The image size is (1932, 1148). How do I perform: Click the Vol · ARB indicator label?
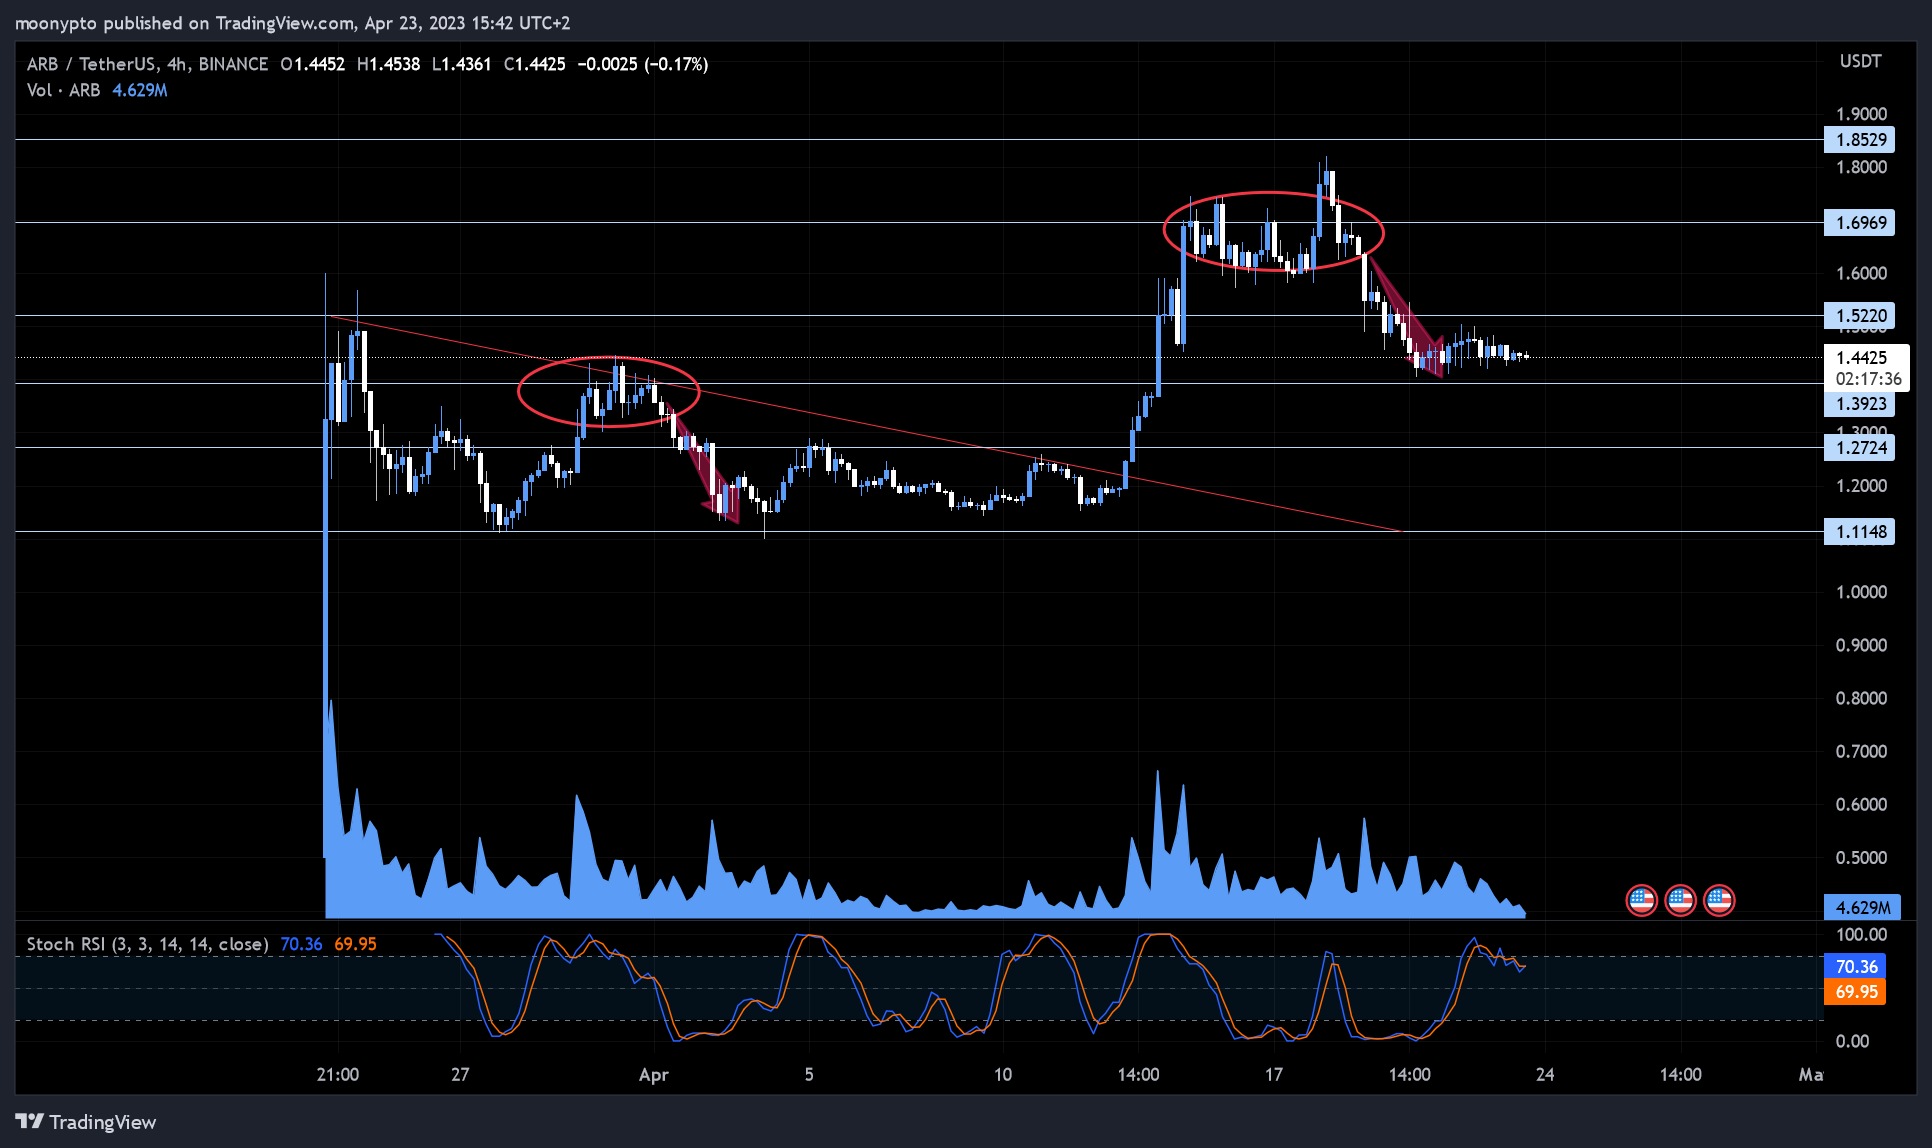(63, 90)
